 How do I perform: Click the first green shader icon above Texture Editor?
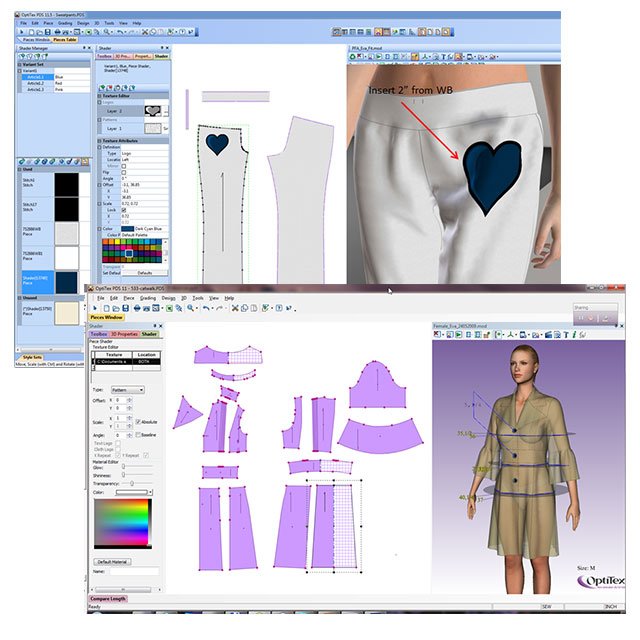click(102, 88)
